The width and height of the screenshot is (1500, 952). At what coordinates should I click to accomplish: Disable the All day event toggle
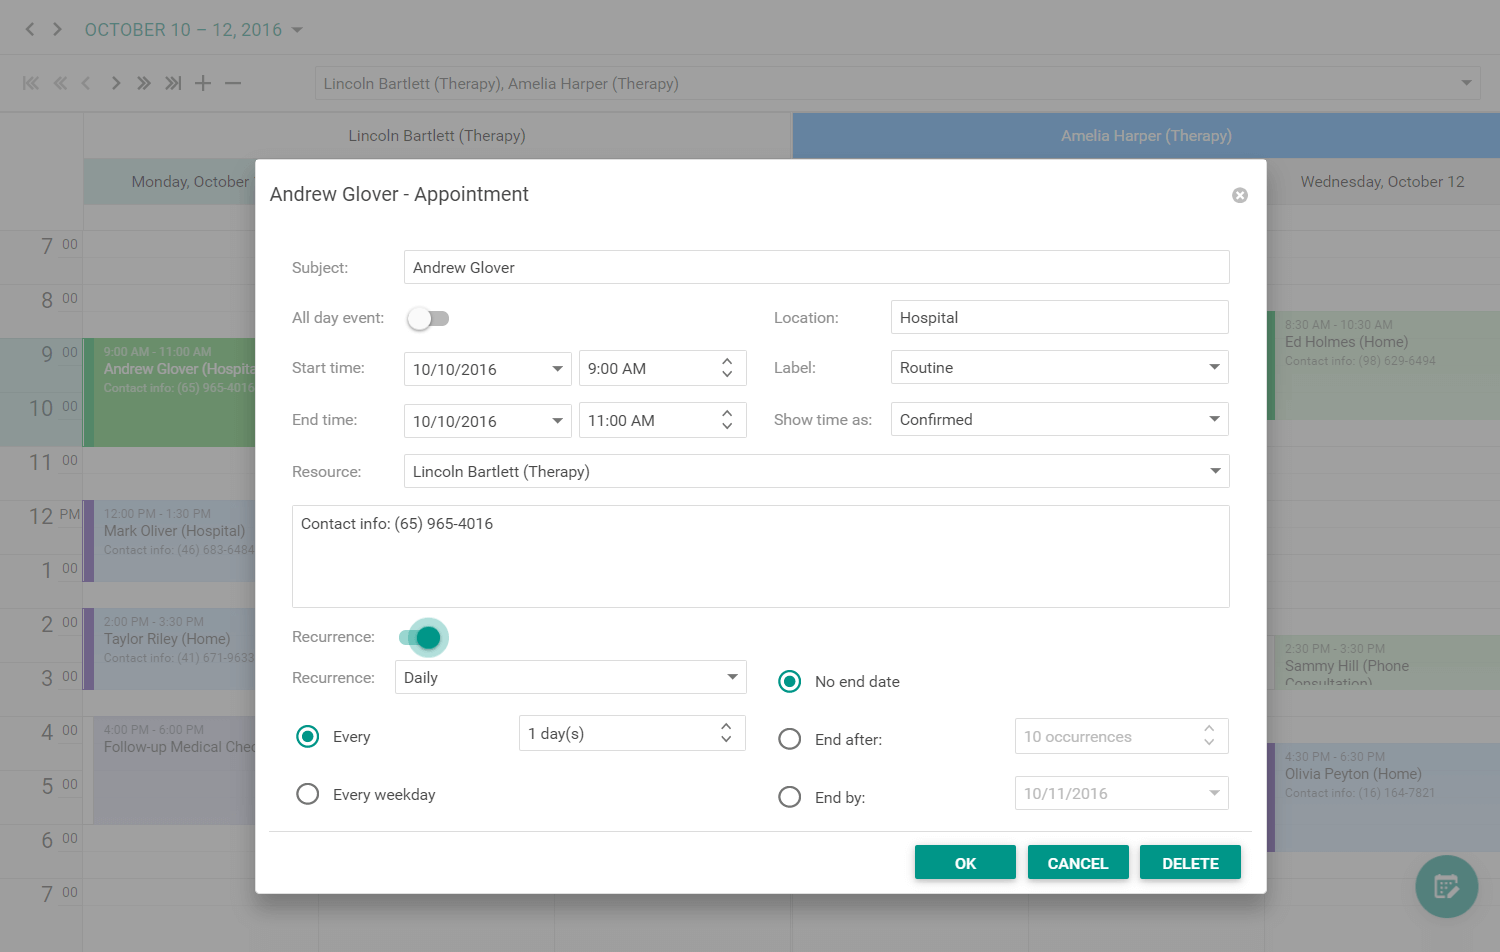(428, 317)
